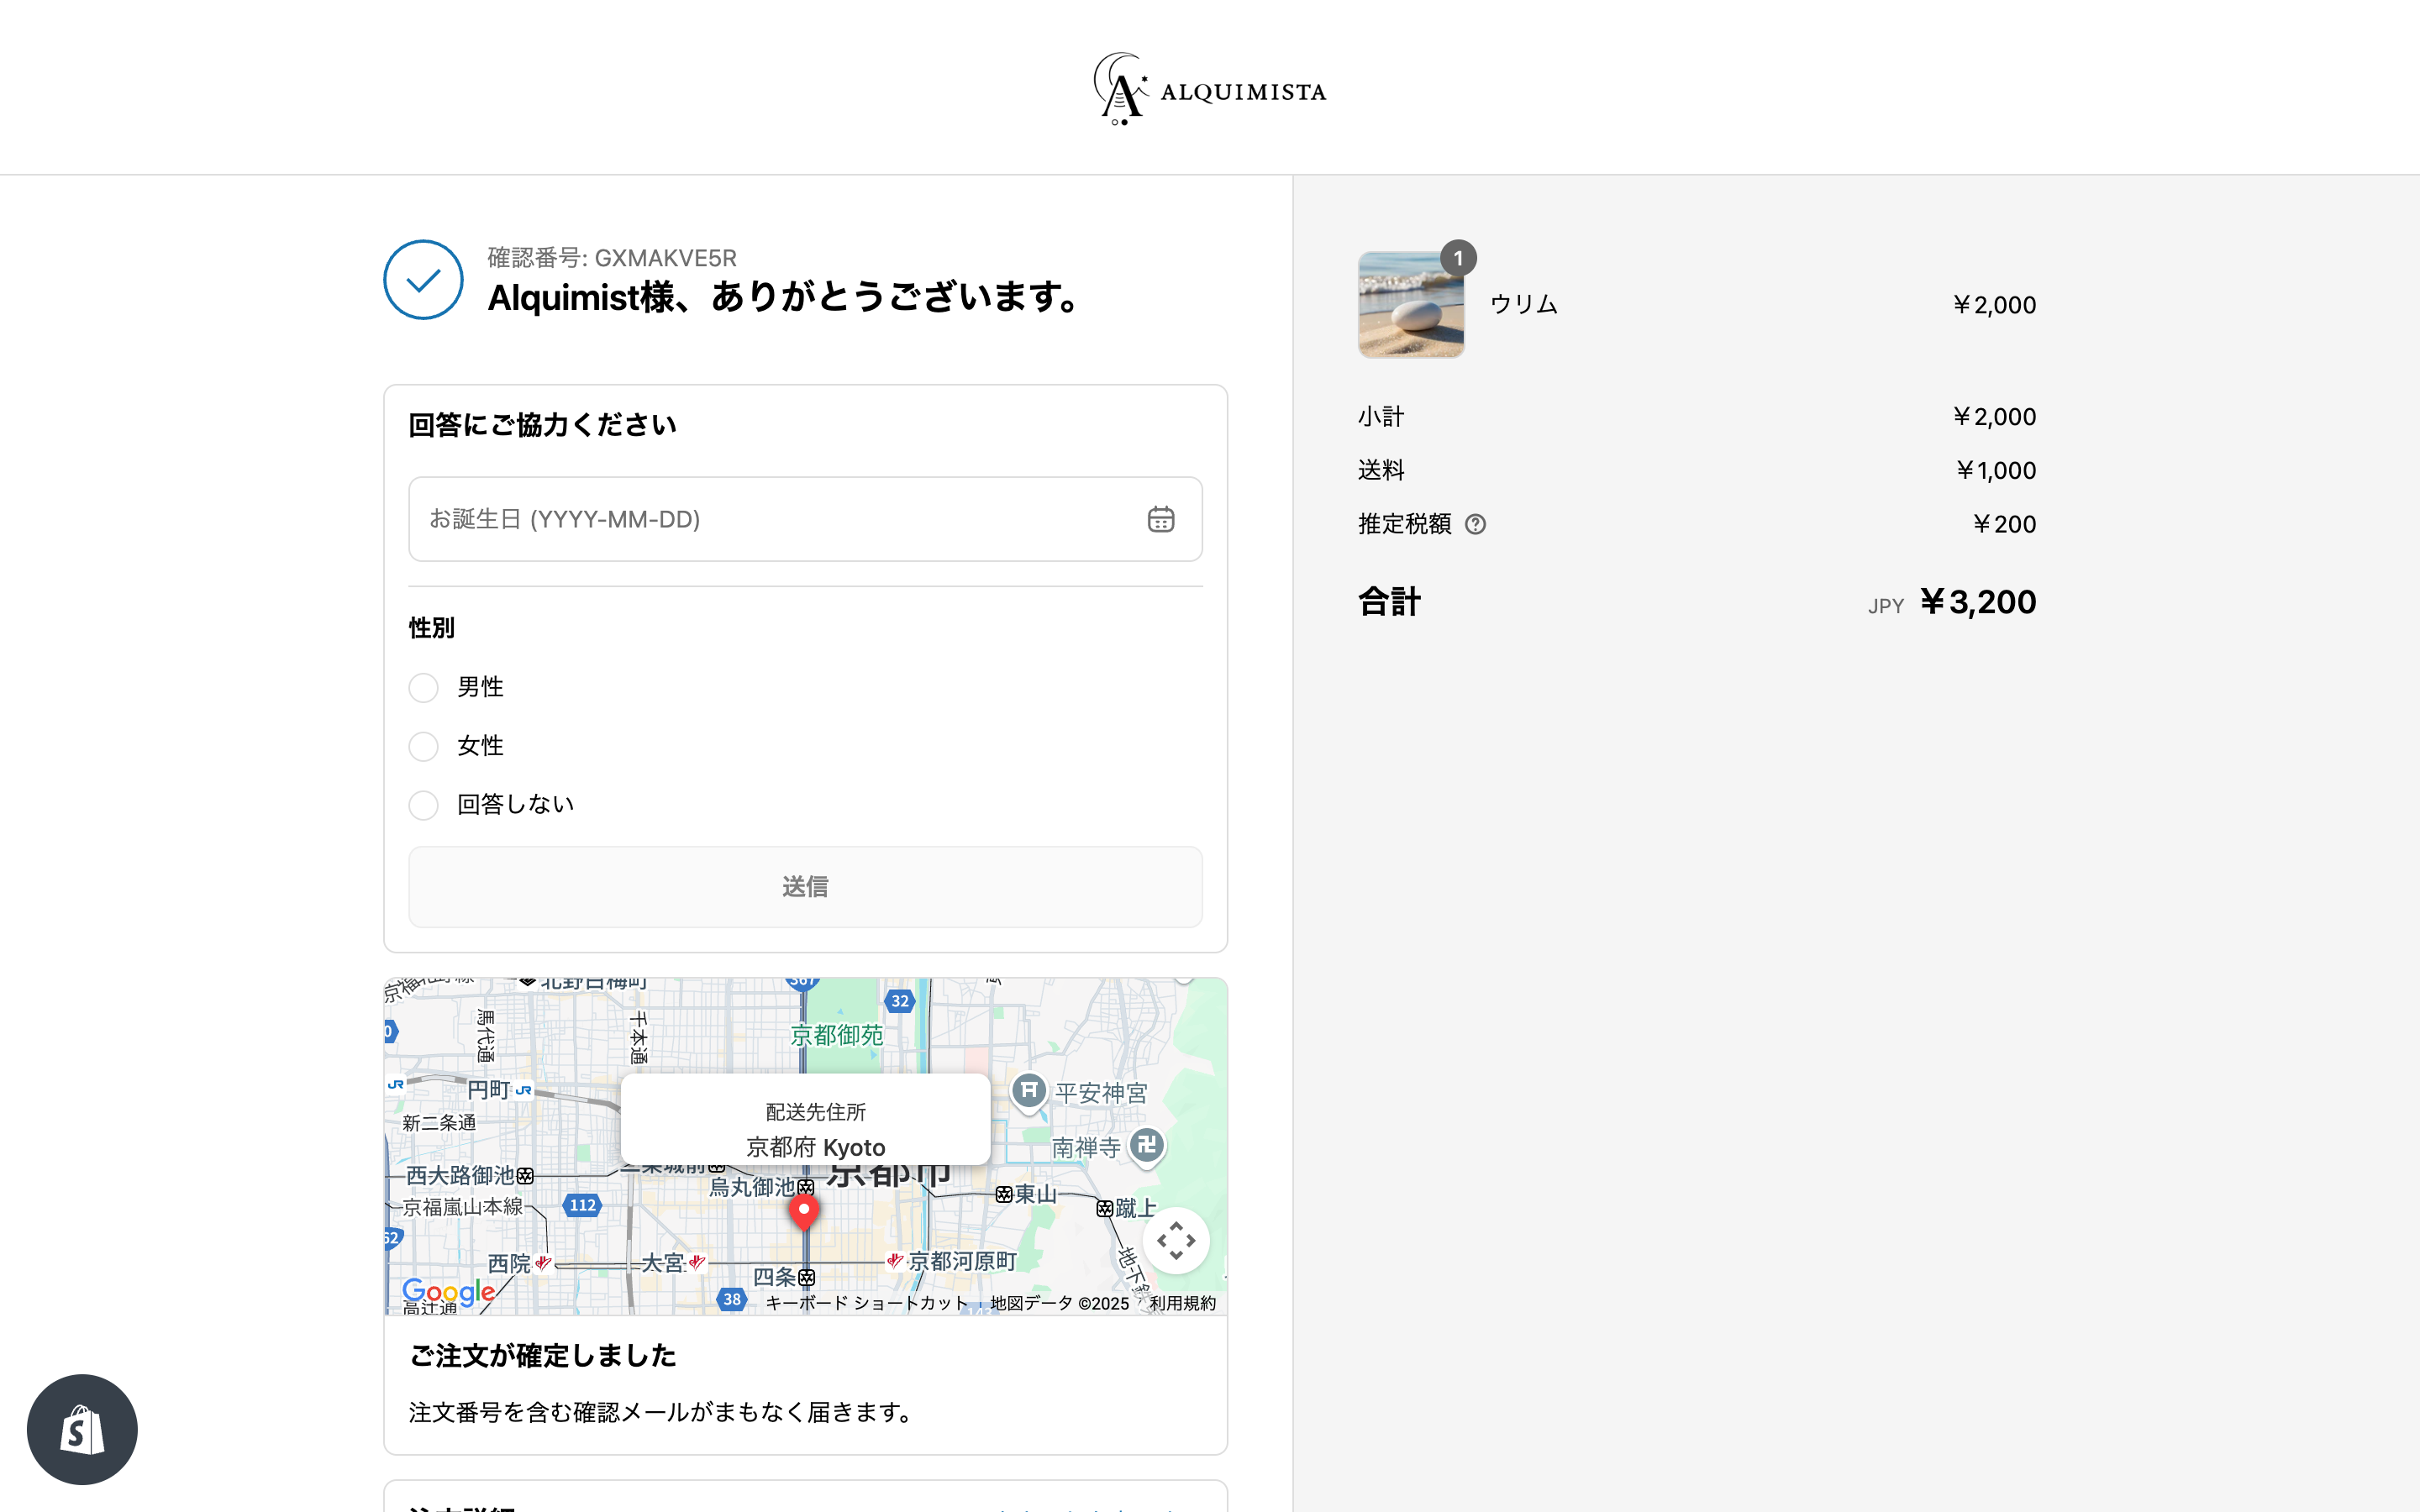2420x1512 pixels.
Task: Click the Heian Shrine map marker icon
Action: 1029,1091
